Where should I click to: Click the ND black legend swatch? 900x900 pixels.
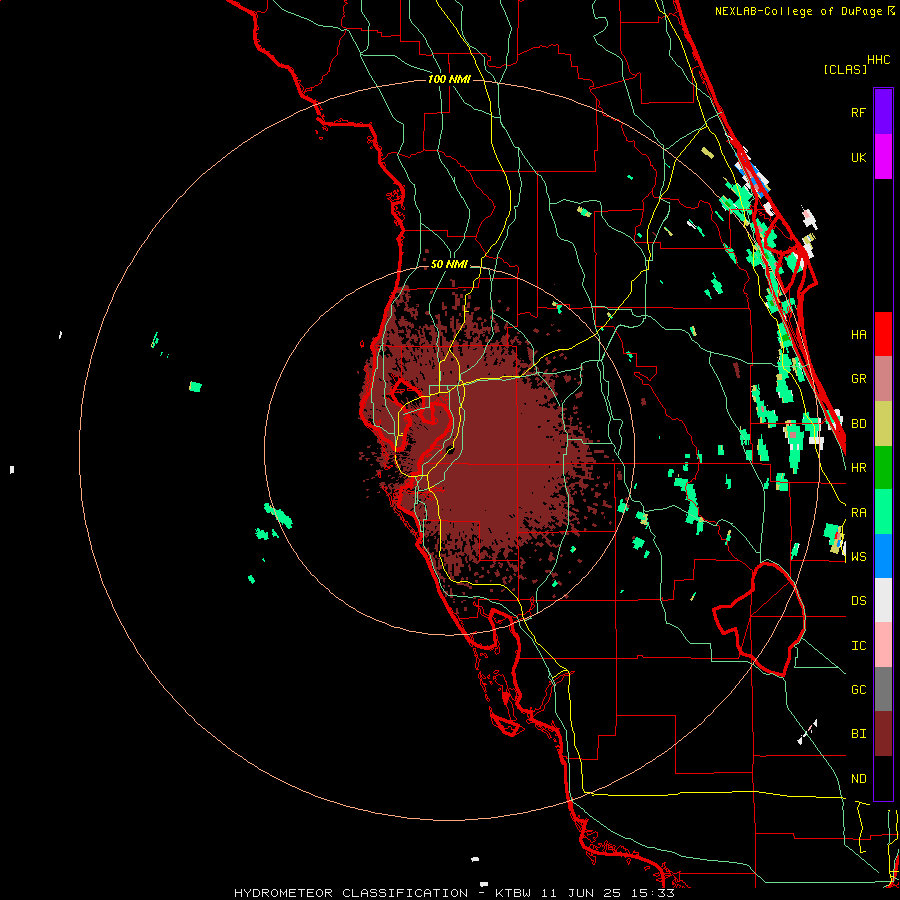883,778
